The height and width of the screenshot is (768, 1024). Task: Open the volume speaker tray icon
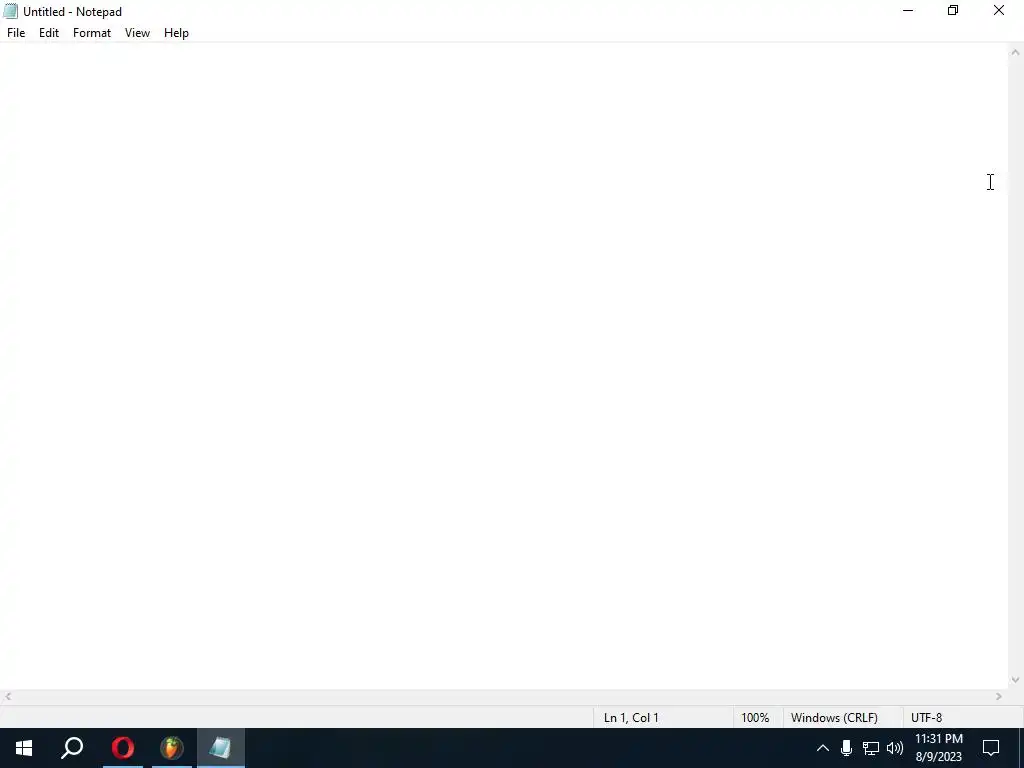[x=895, y=748]
